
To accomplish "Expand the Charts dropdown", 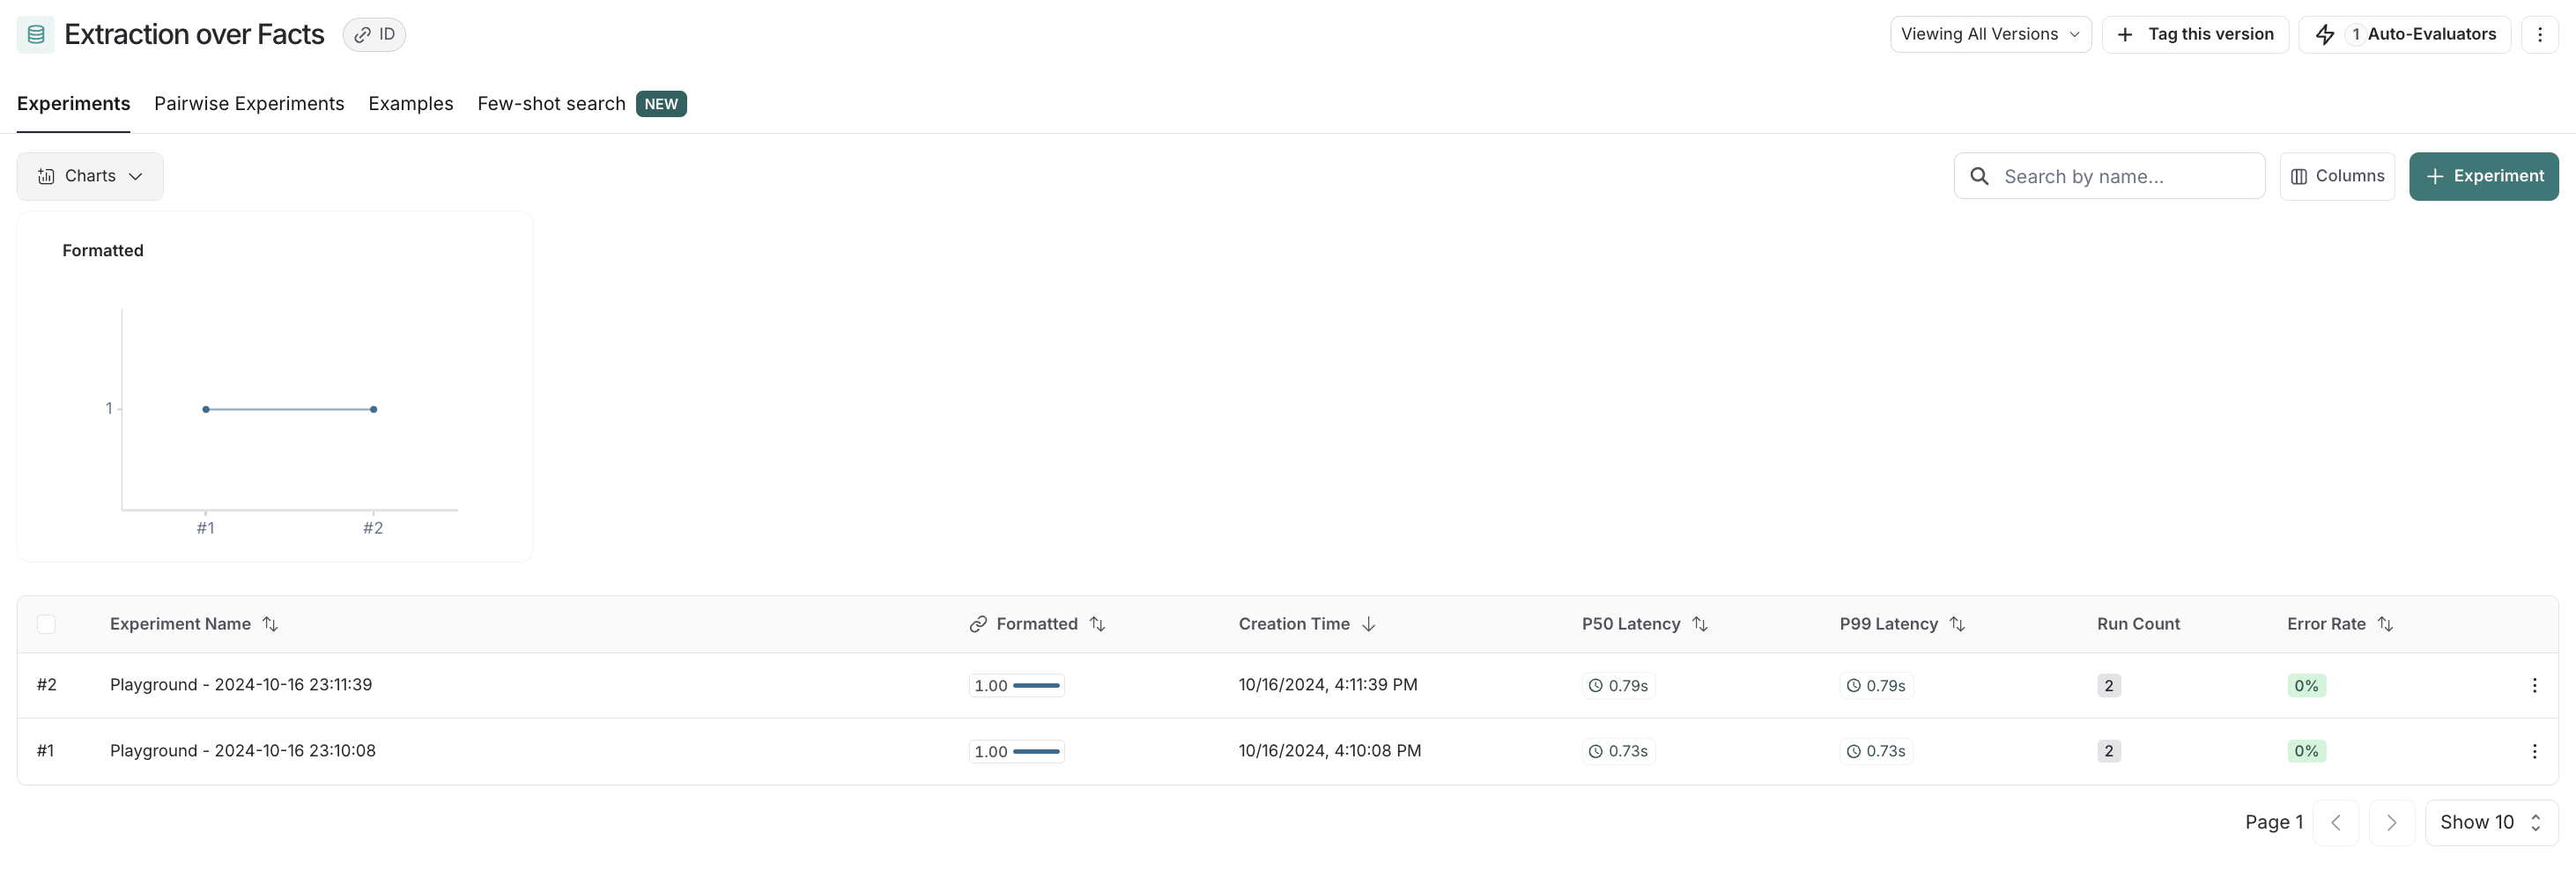I will 90,176.
